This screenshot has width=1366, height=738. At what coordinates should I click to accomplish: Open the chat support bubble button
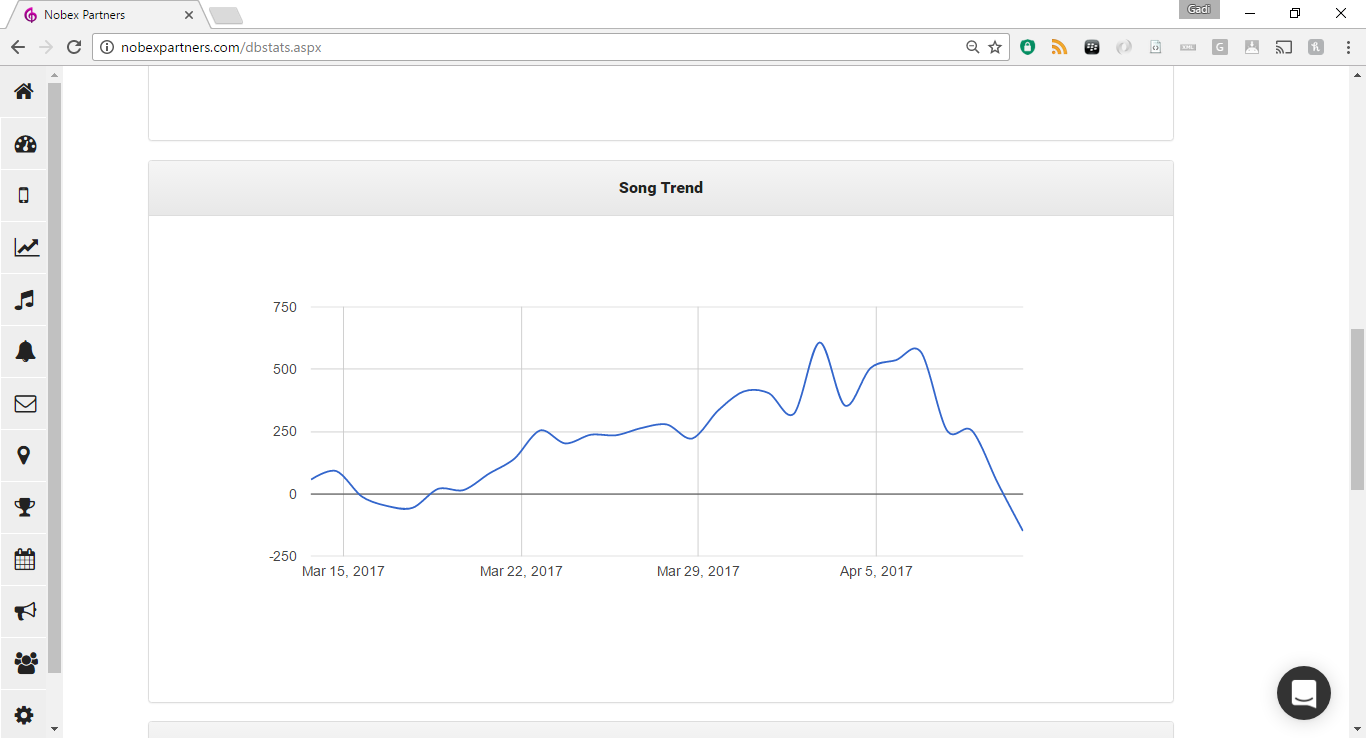tap(1303, 693)
